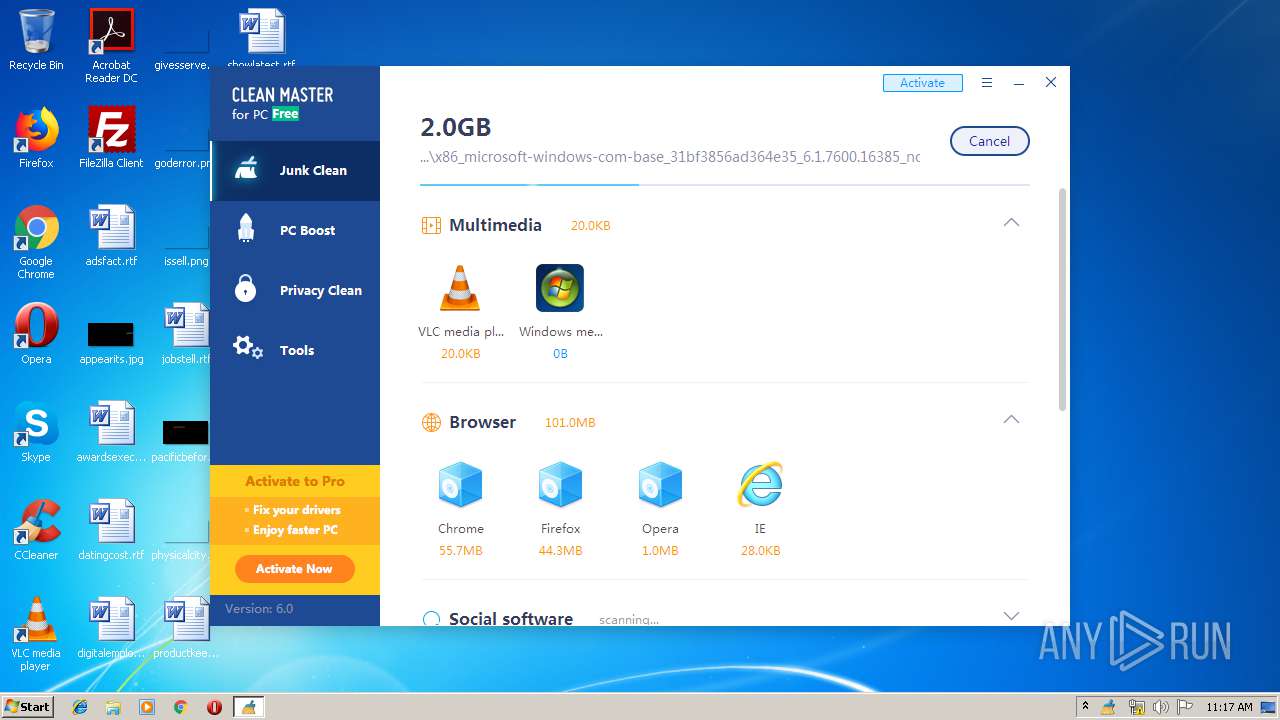Go to the Tools section
The image size is (1280, 720).
pos(295,351)
